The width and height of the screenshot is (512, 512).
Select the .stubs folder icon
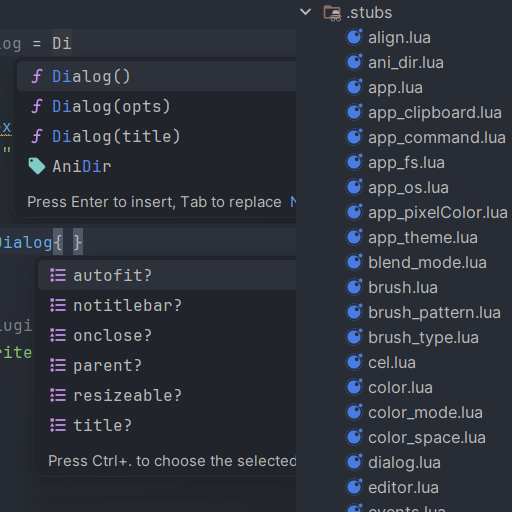[x=332, y=13]
